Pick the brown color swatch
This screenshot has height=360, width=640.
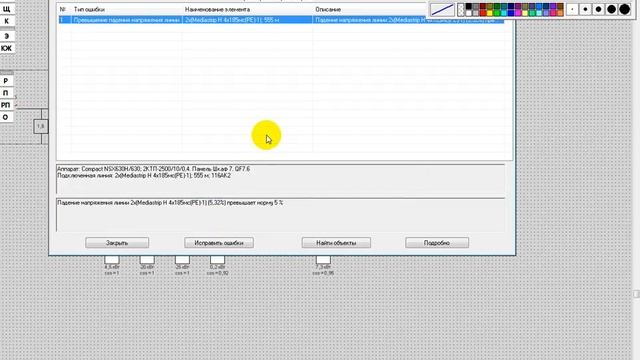click(560, 6)
